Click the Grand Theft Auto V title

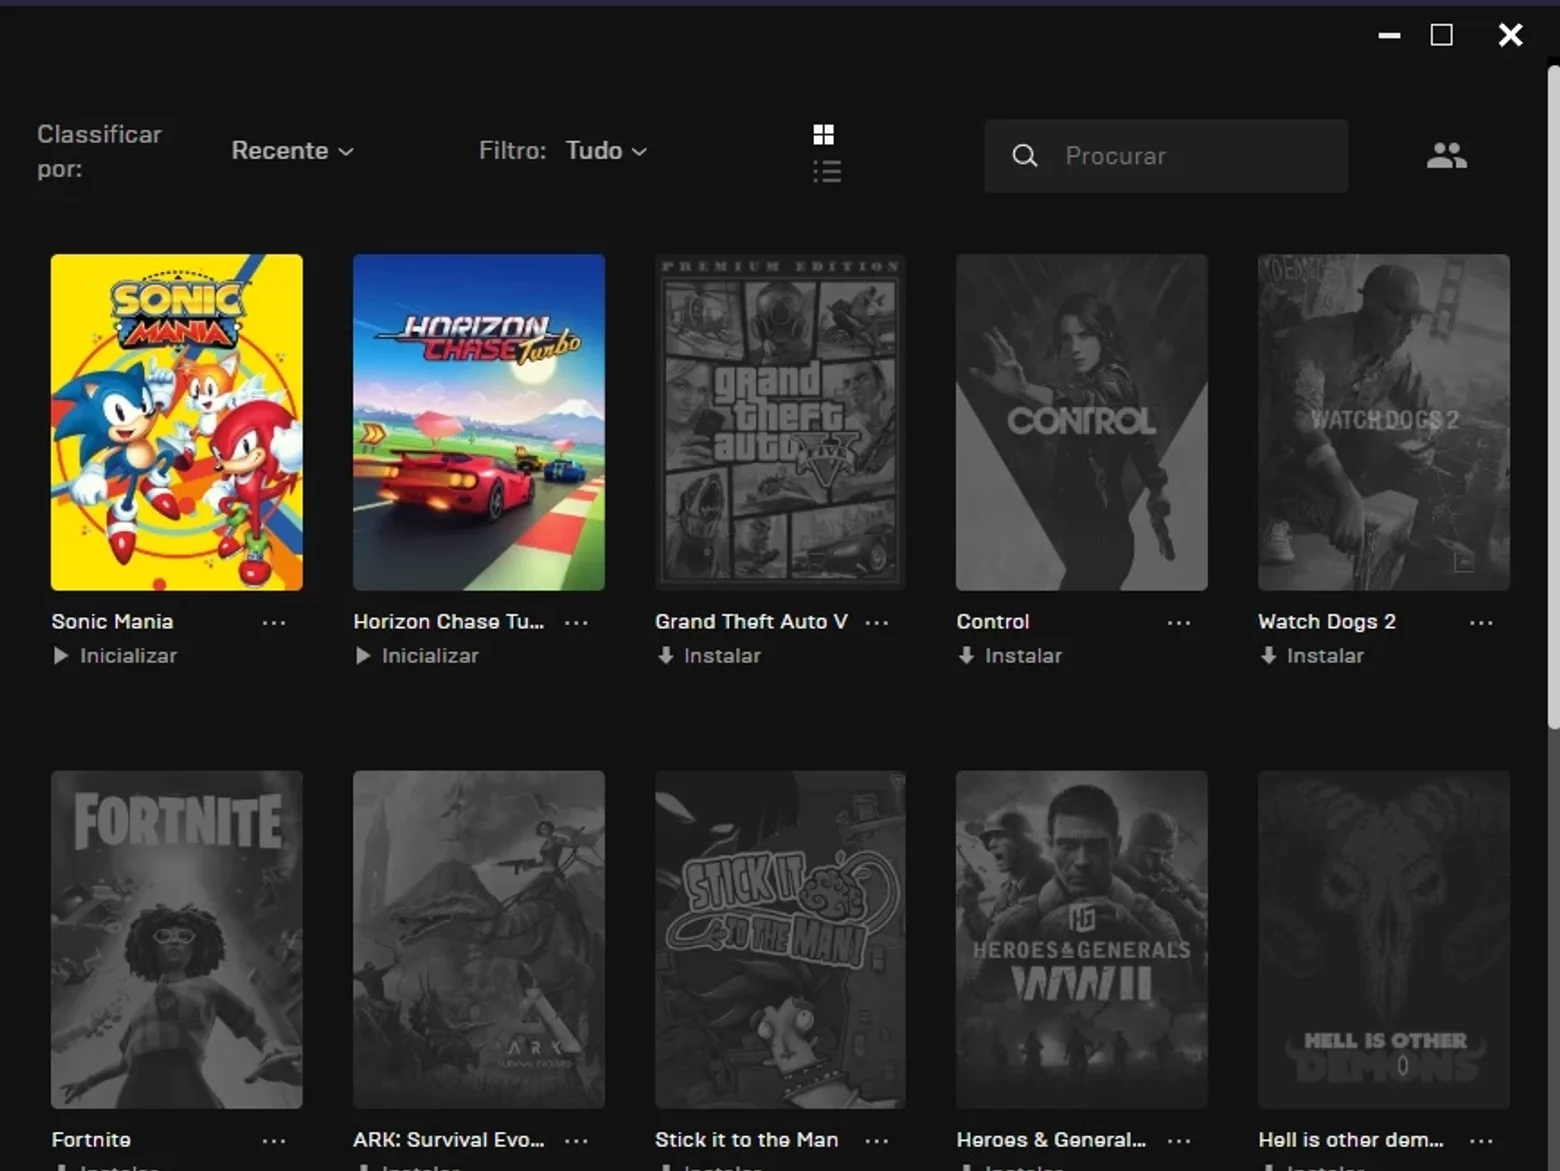point(751,622)
